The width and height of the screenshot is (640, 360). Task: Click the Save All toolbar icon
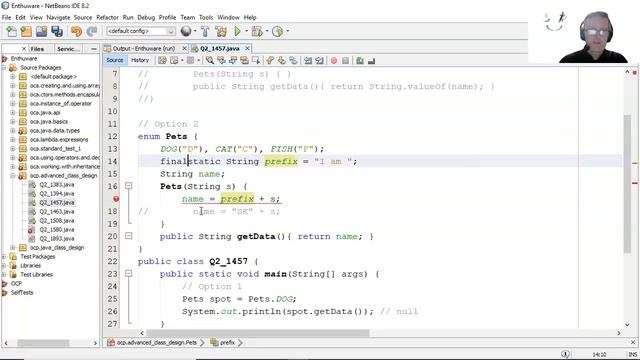[x=57, y=31]
